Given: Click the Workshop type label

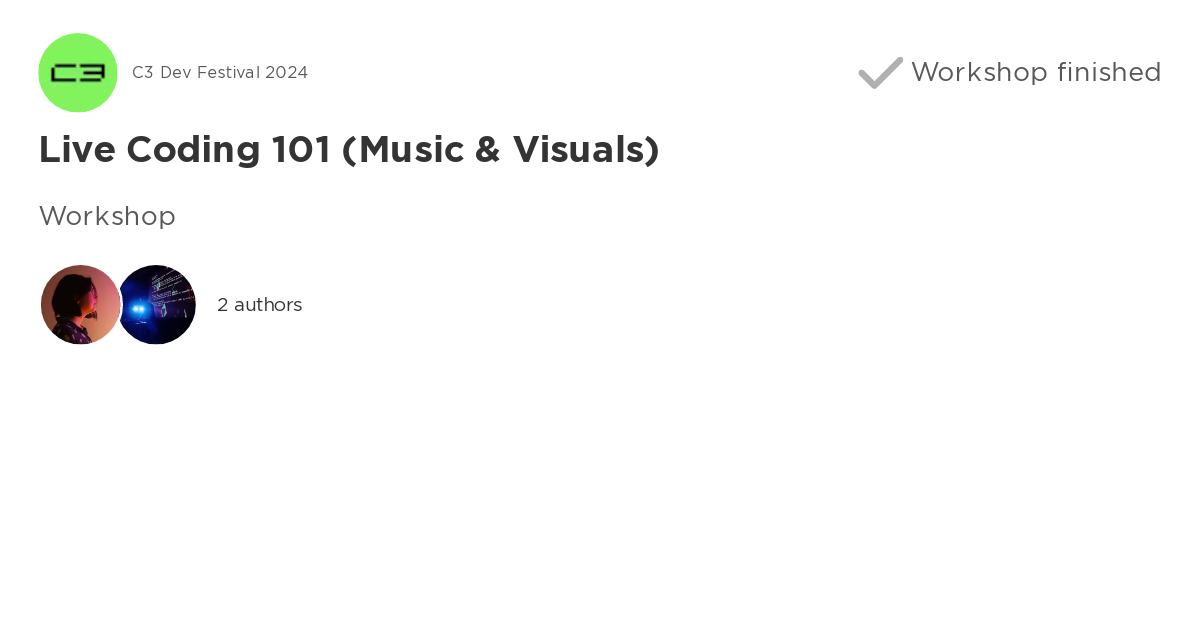Looking at the screenshot, I should tap(107, 216).
